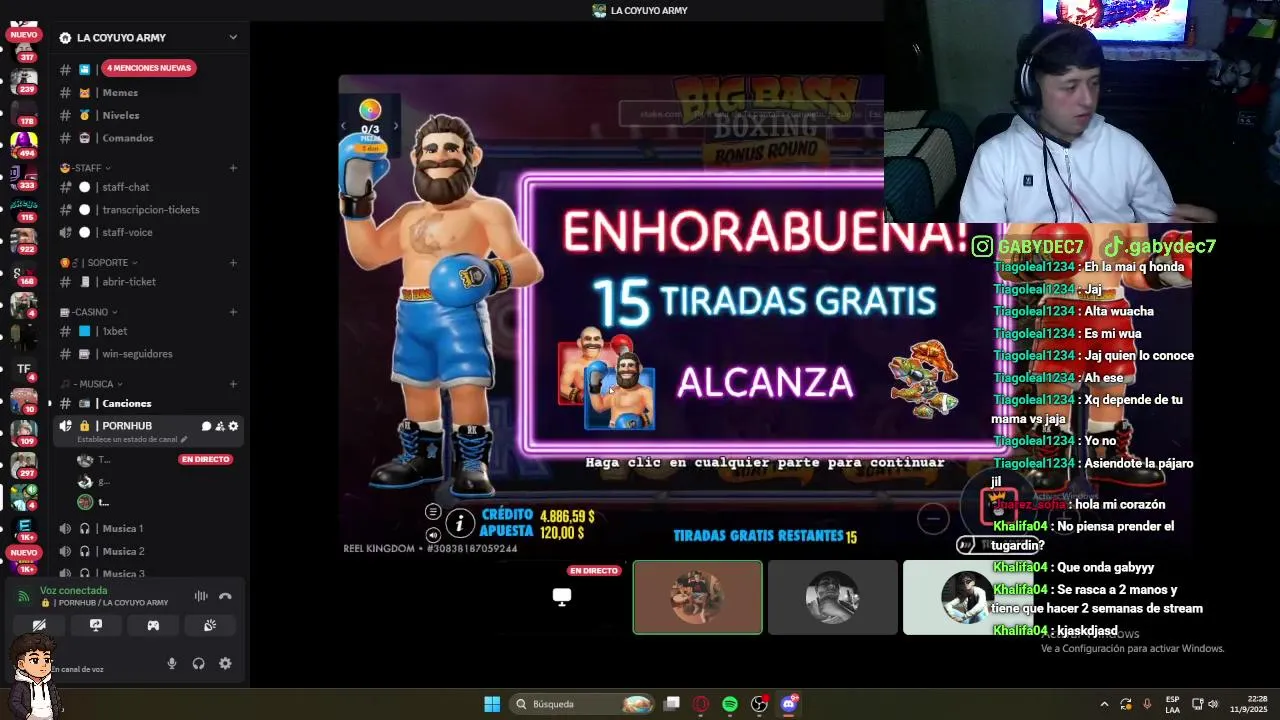Click the edit pencil beside channel status
Image resolution: width=1280 pixels, height=720 pixels.
pos(183,439)
